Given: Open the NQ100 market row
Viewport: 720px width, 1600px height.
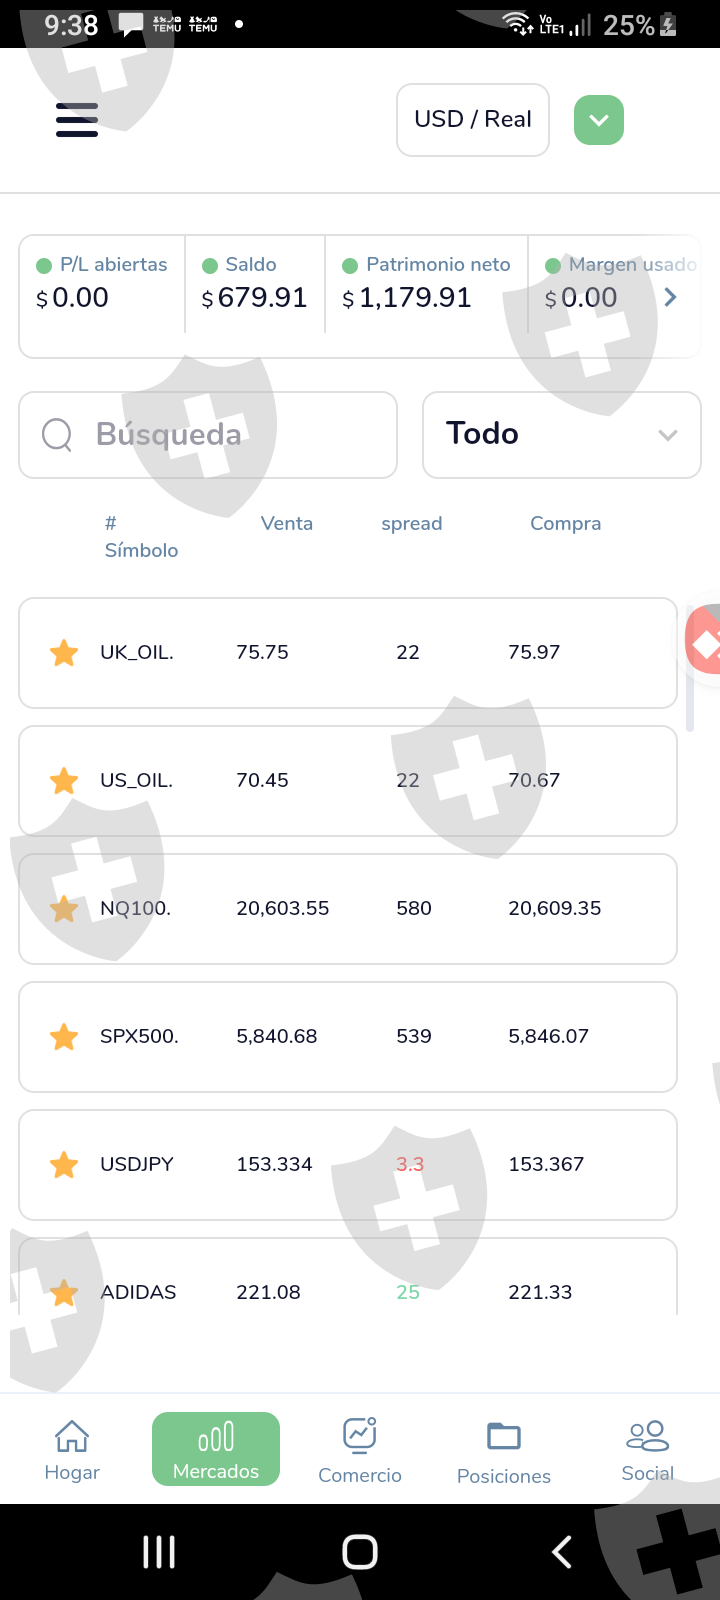Looking at the screenshot, I should [x=348, y=909].
